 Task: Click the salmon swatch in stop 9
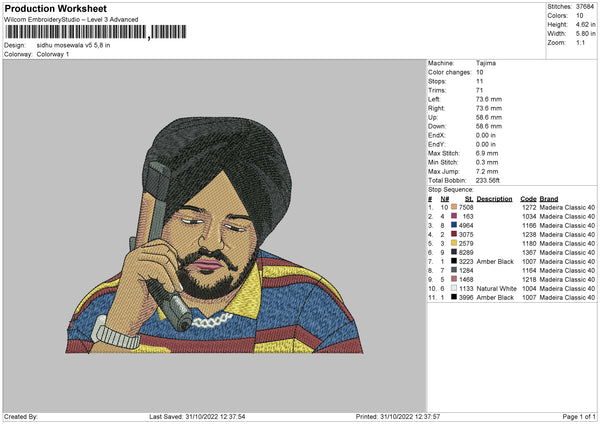pos(454,279)
